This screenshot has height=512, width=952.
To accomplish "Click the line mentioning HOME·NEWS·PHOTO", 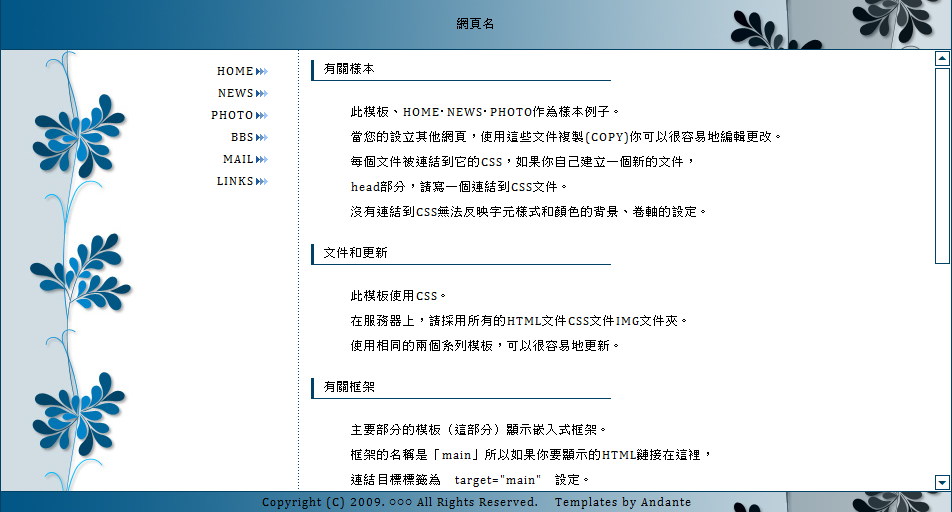I will pyautogui.click(x=484, y=112).
